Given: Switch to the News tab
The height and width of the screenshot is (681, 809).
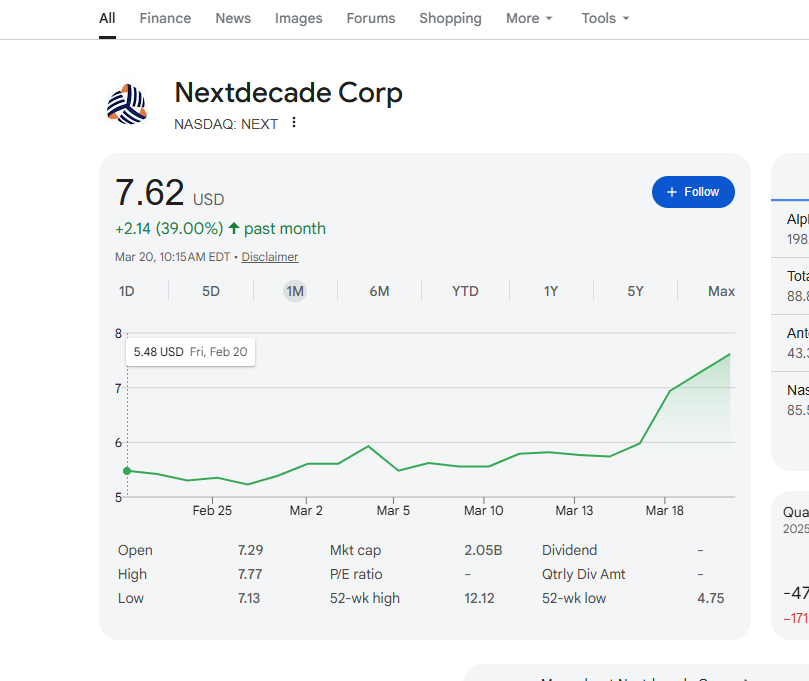Looking at the screenshot, I should point(233,18).
